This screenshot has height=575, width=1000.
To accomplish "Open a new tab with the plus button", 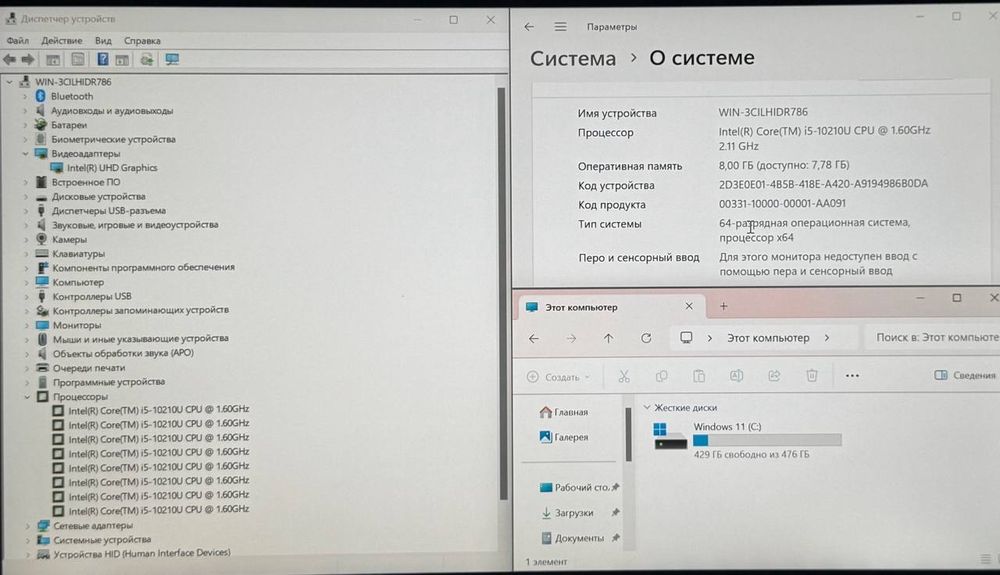I will 723,307.
